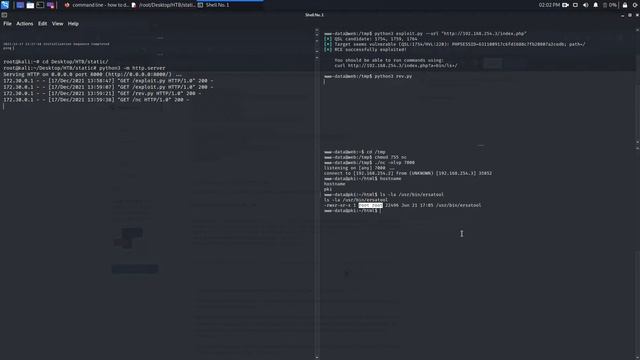640x360 pixels.
Task: Click the screen recorder camera tray icon
Action: [x=565, y=5]
